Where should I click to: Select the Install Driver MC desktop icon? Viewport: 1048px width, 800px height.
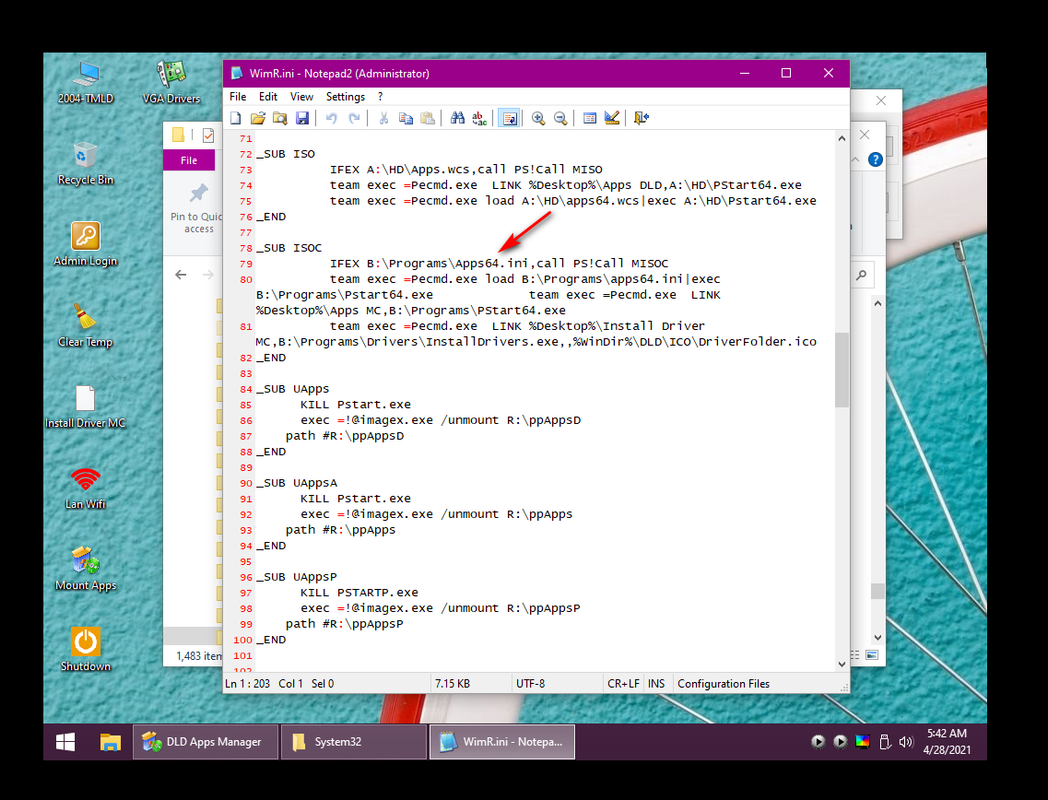point(86,407)
